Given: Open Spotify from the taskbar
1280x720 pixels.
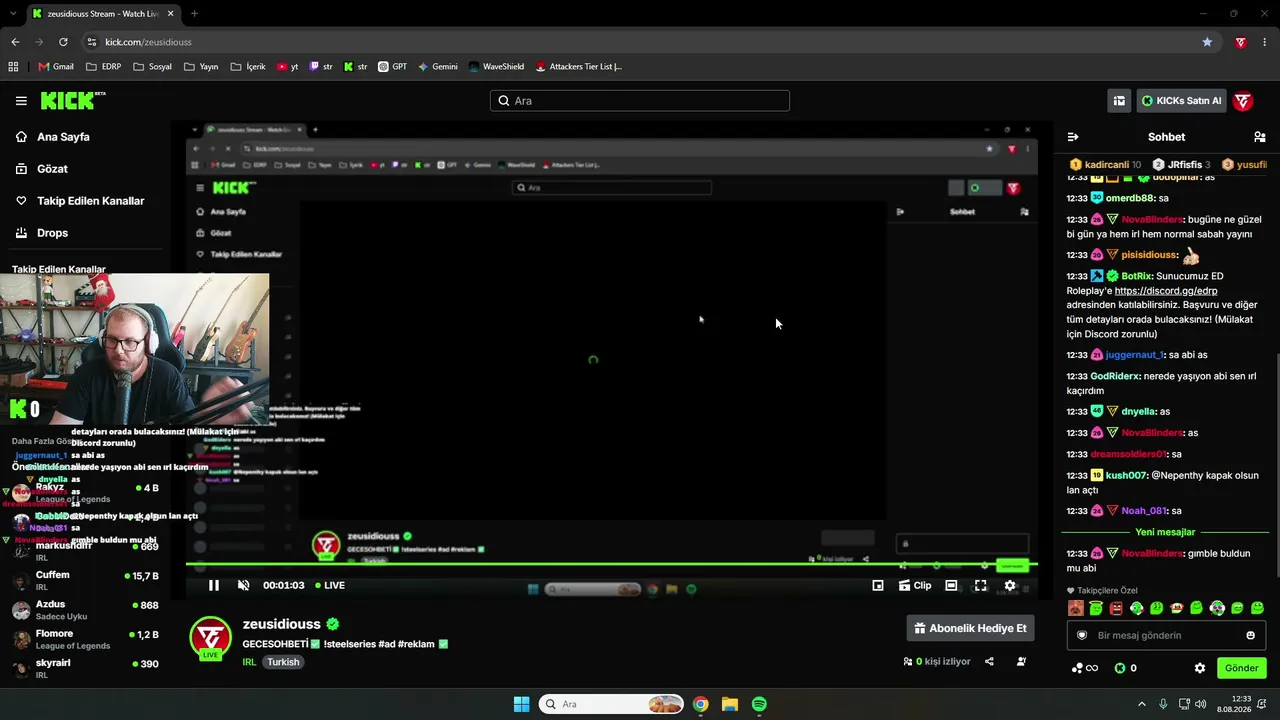Looking at the screenshot, I should tap(759, 704).
